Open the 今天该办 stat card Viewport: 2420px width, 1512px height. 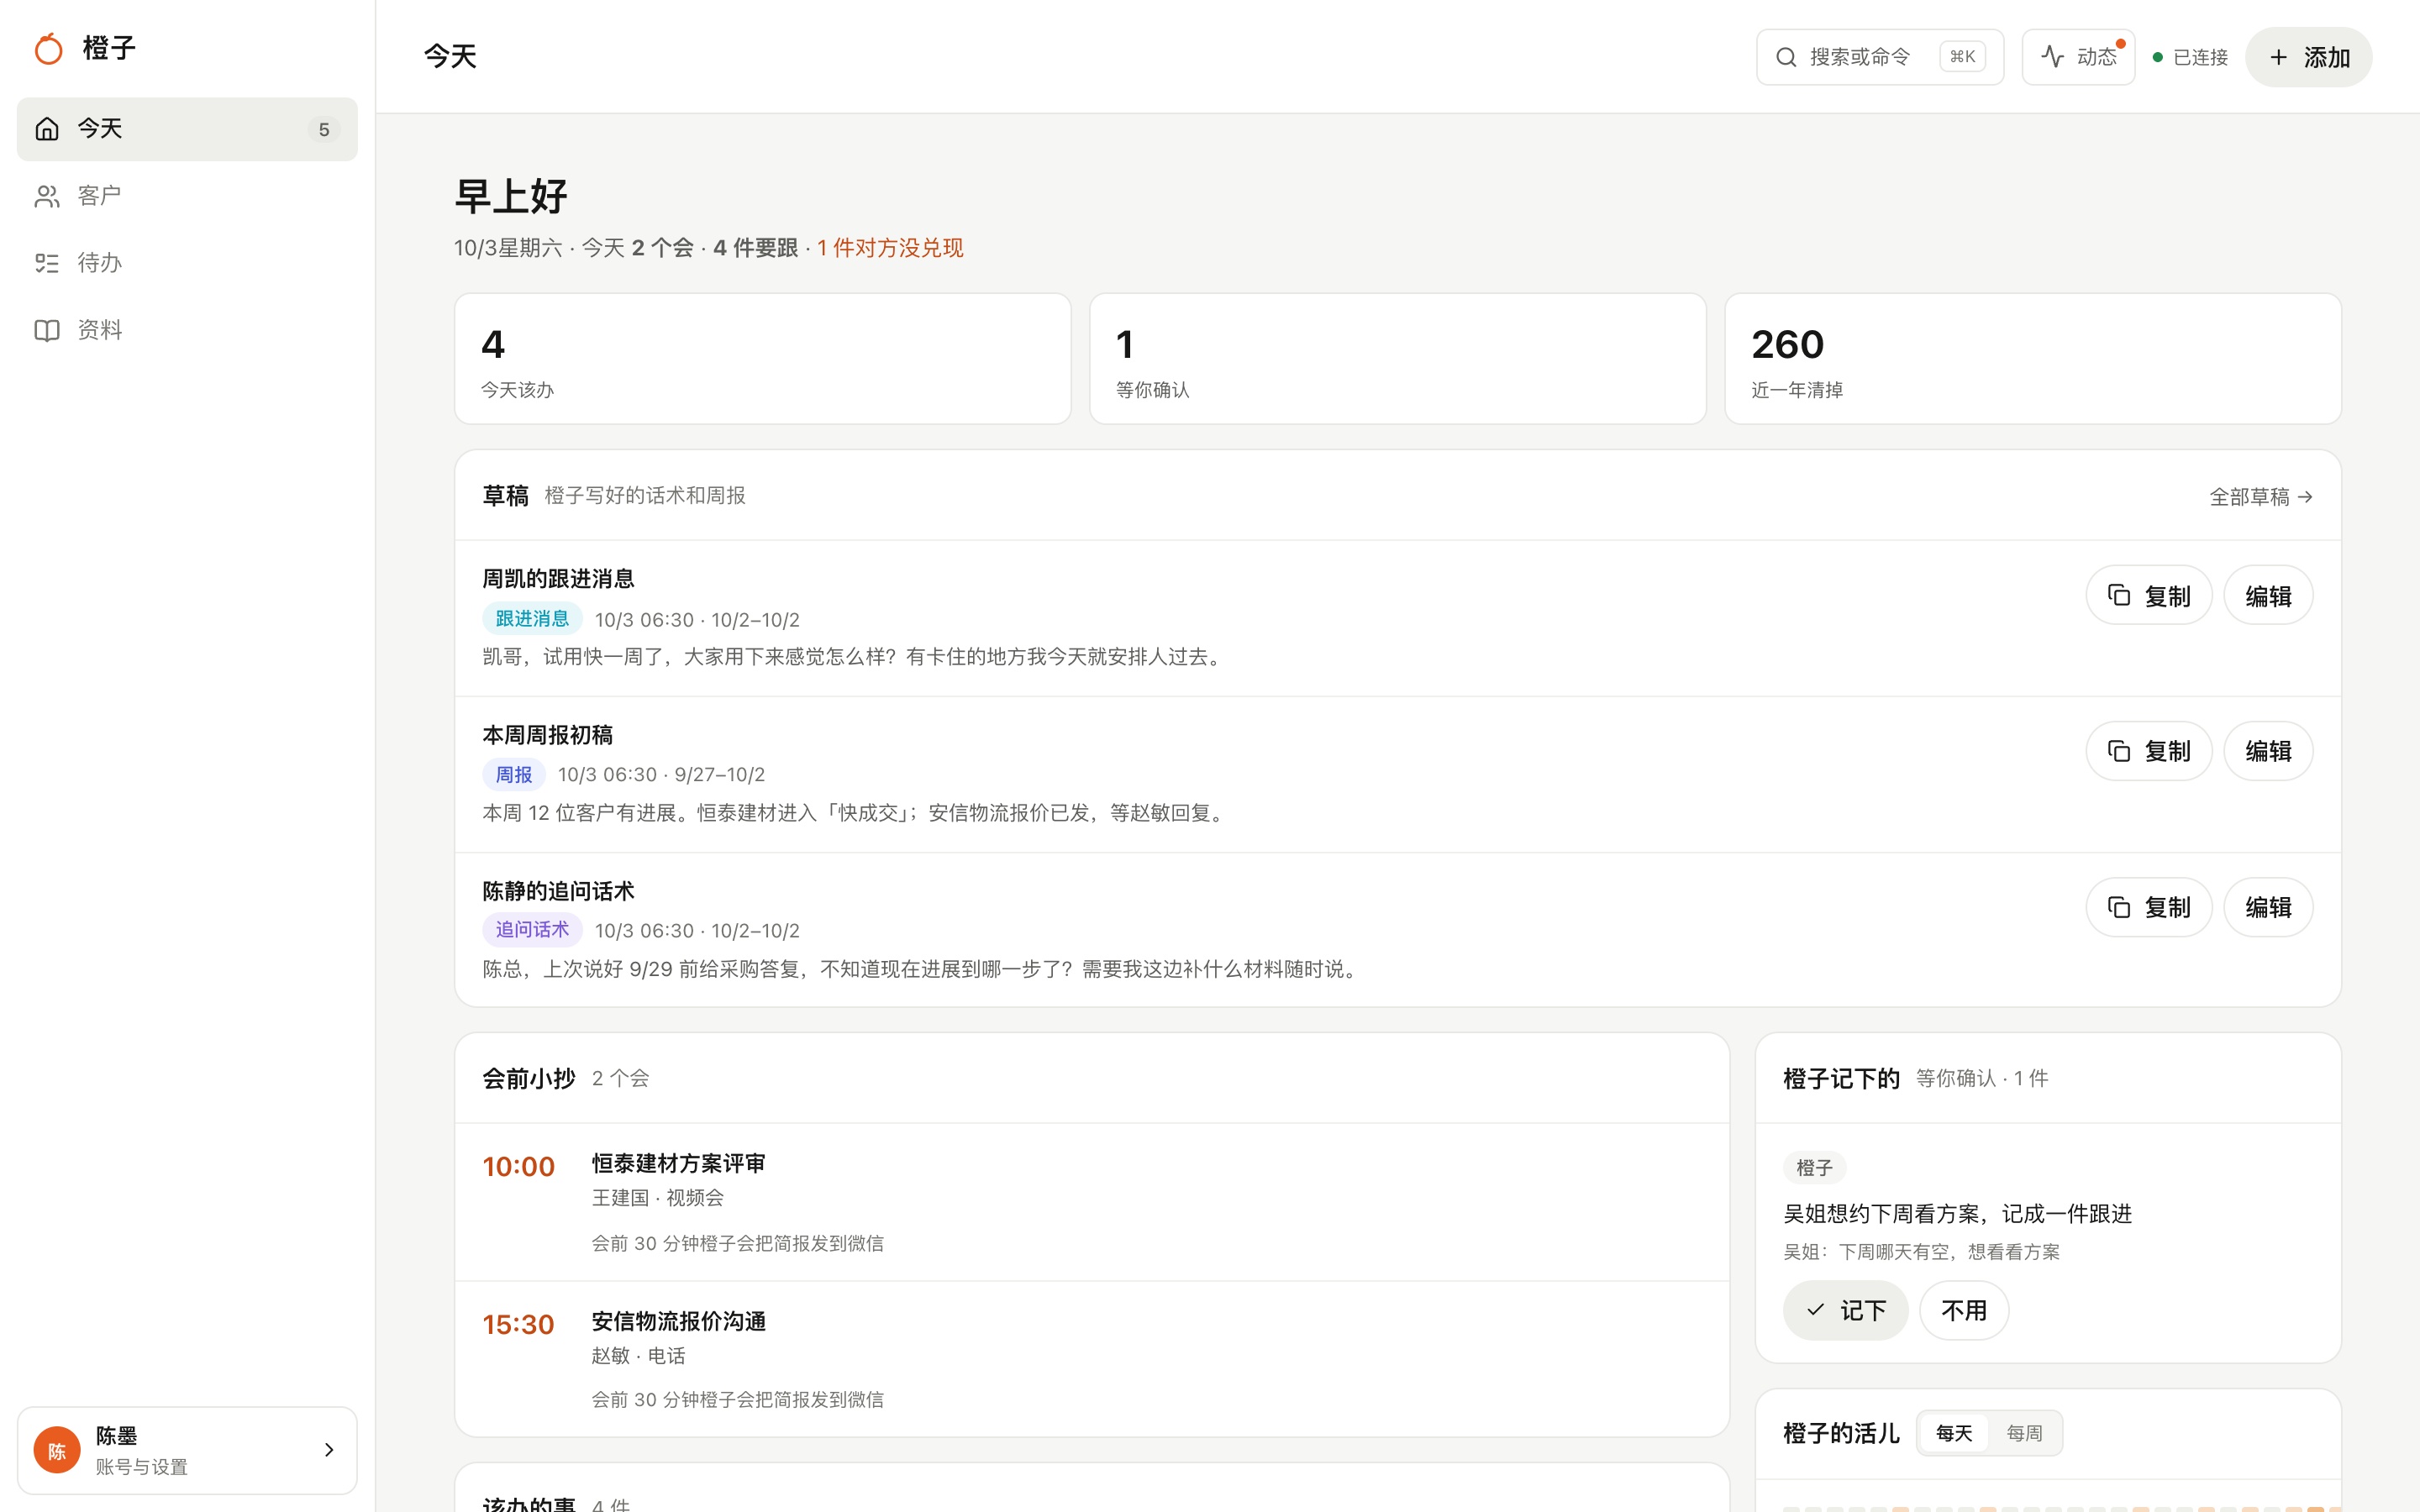point(762,359)
